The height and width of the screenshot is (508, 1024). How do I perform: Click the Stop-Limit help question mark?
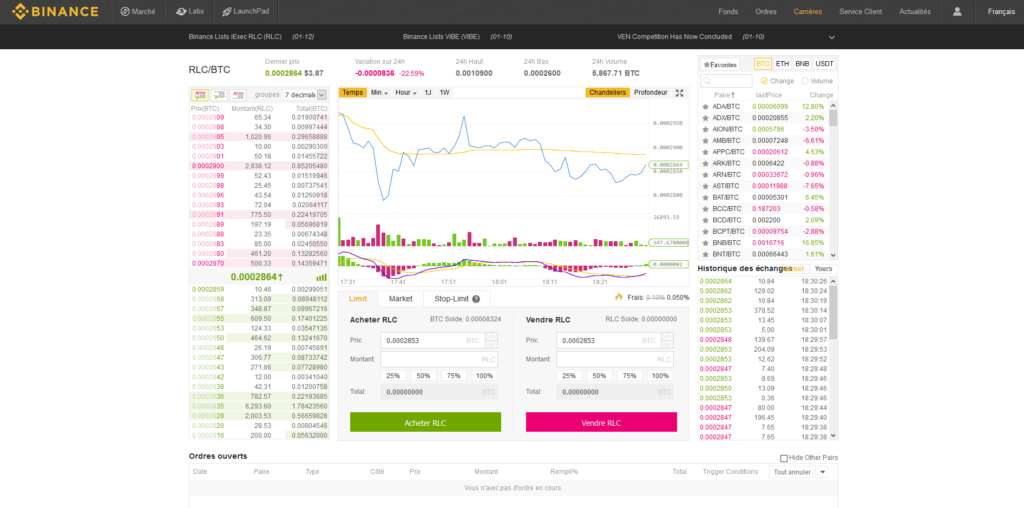476,299
